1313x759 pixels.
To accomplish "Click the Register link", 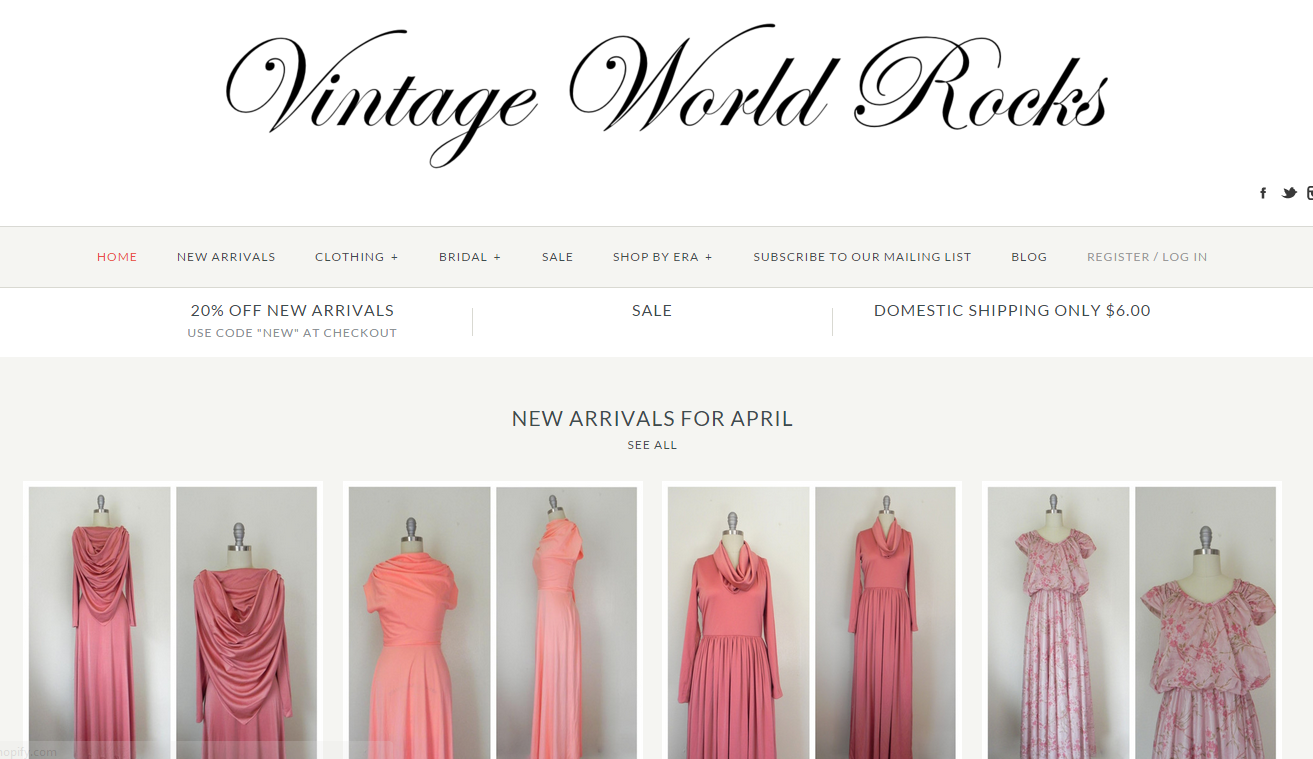I will 1118,257.
